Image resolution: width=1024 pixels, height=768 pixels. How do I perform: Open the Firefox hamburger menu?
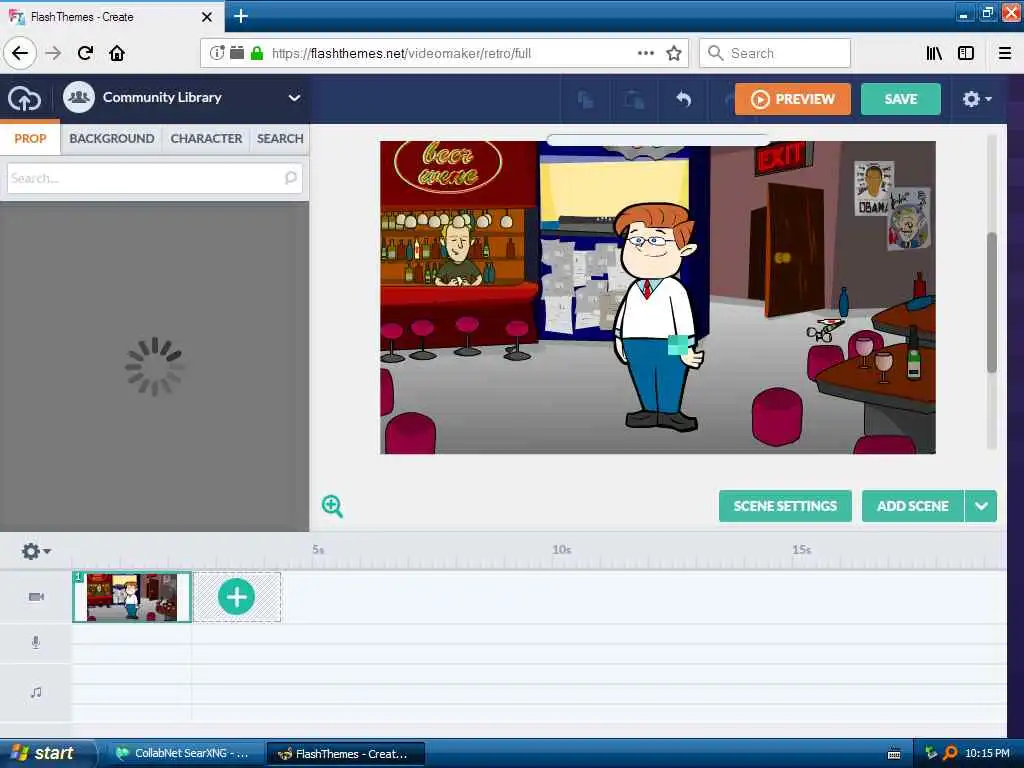pos(1005,53)
